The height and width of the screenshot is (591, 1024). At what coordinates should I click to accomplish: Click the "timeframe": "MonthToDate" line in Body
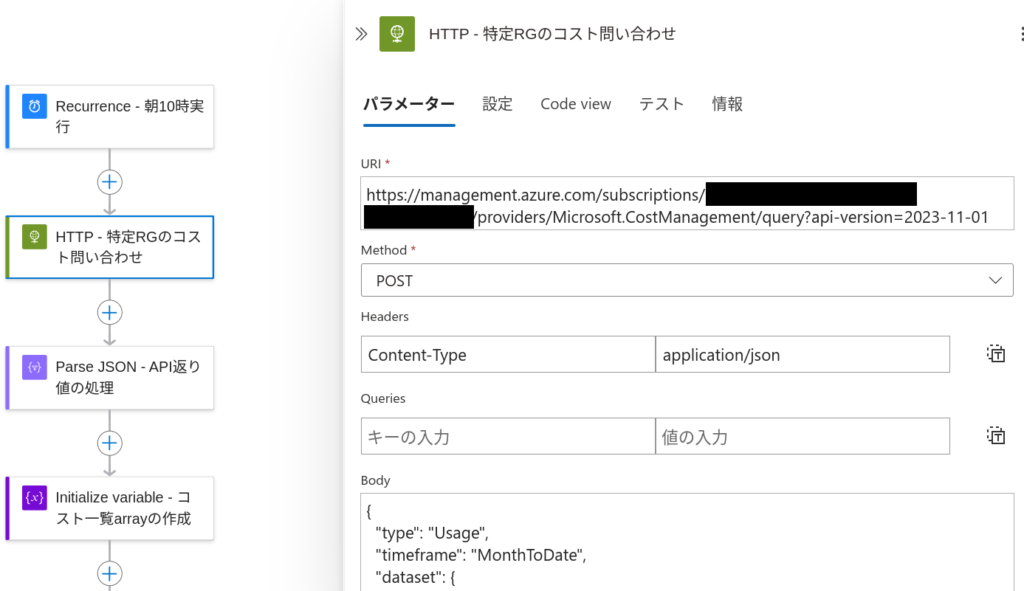pyautogui.click(x=481, y=555)
